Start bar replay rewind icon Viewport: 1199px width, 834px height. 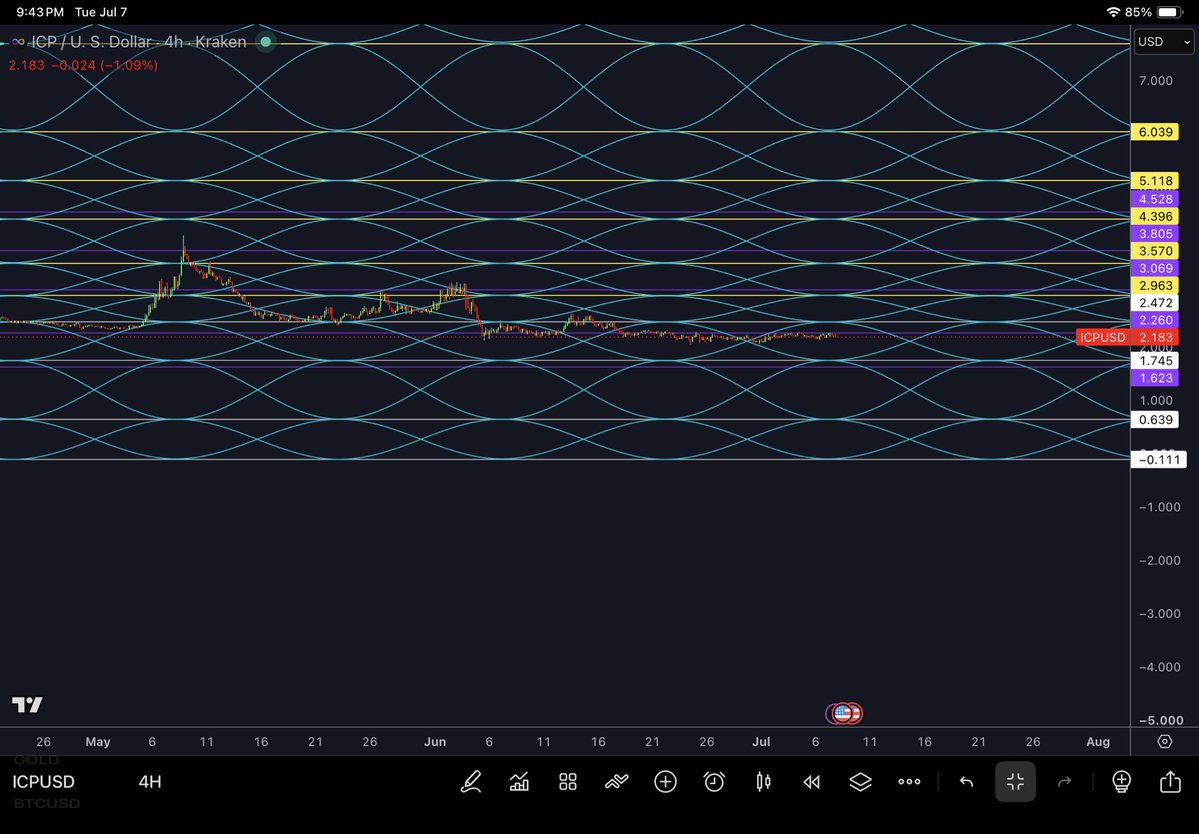[x=811, y=781]
